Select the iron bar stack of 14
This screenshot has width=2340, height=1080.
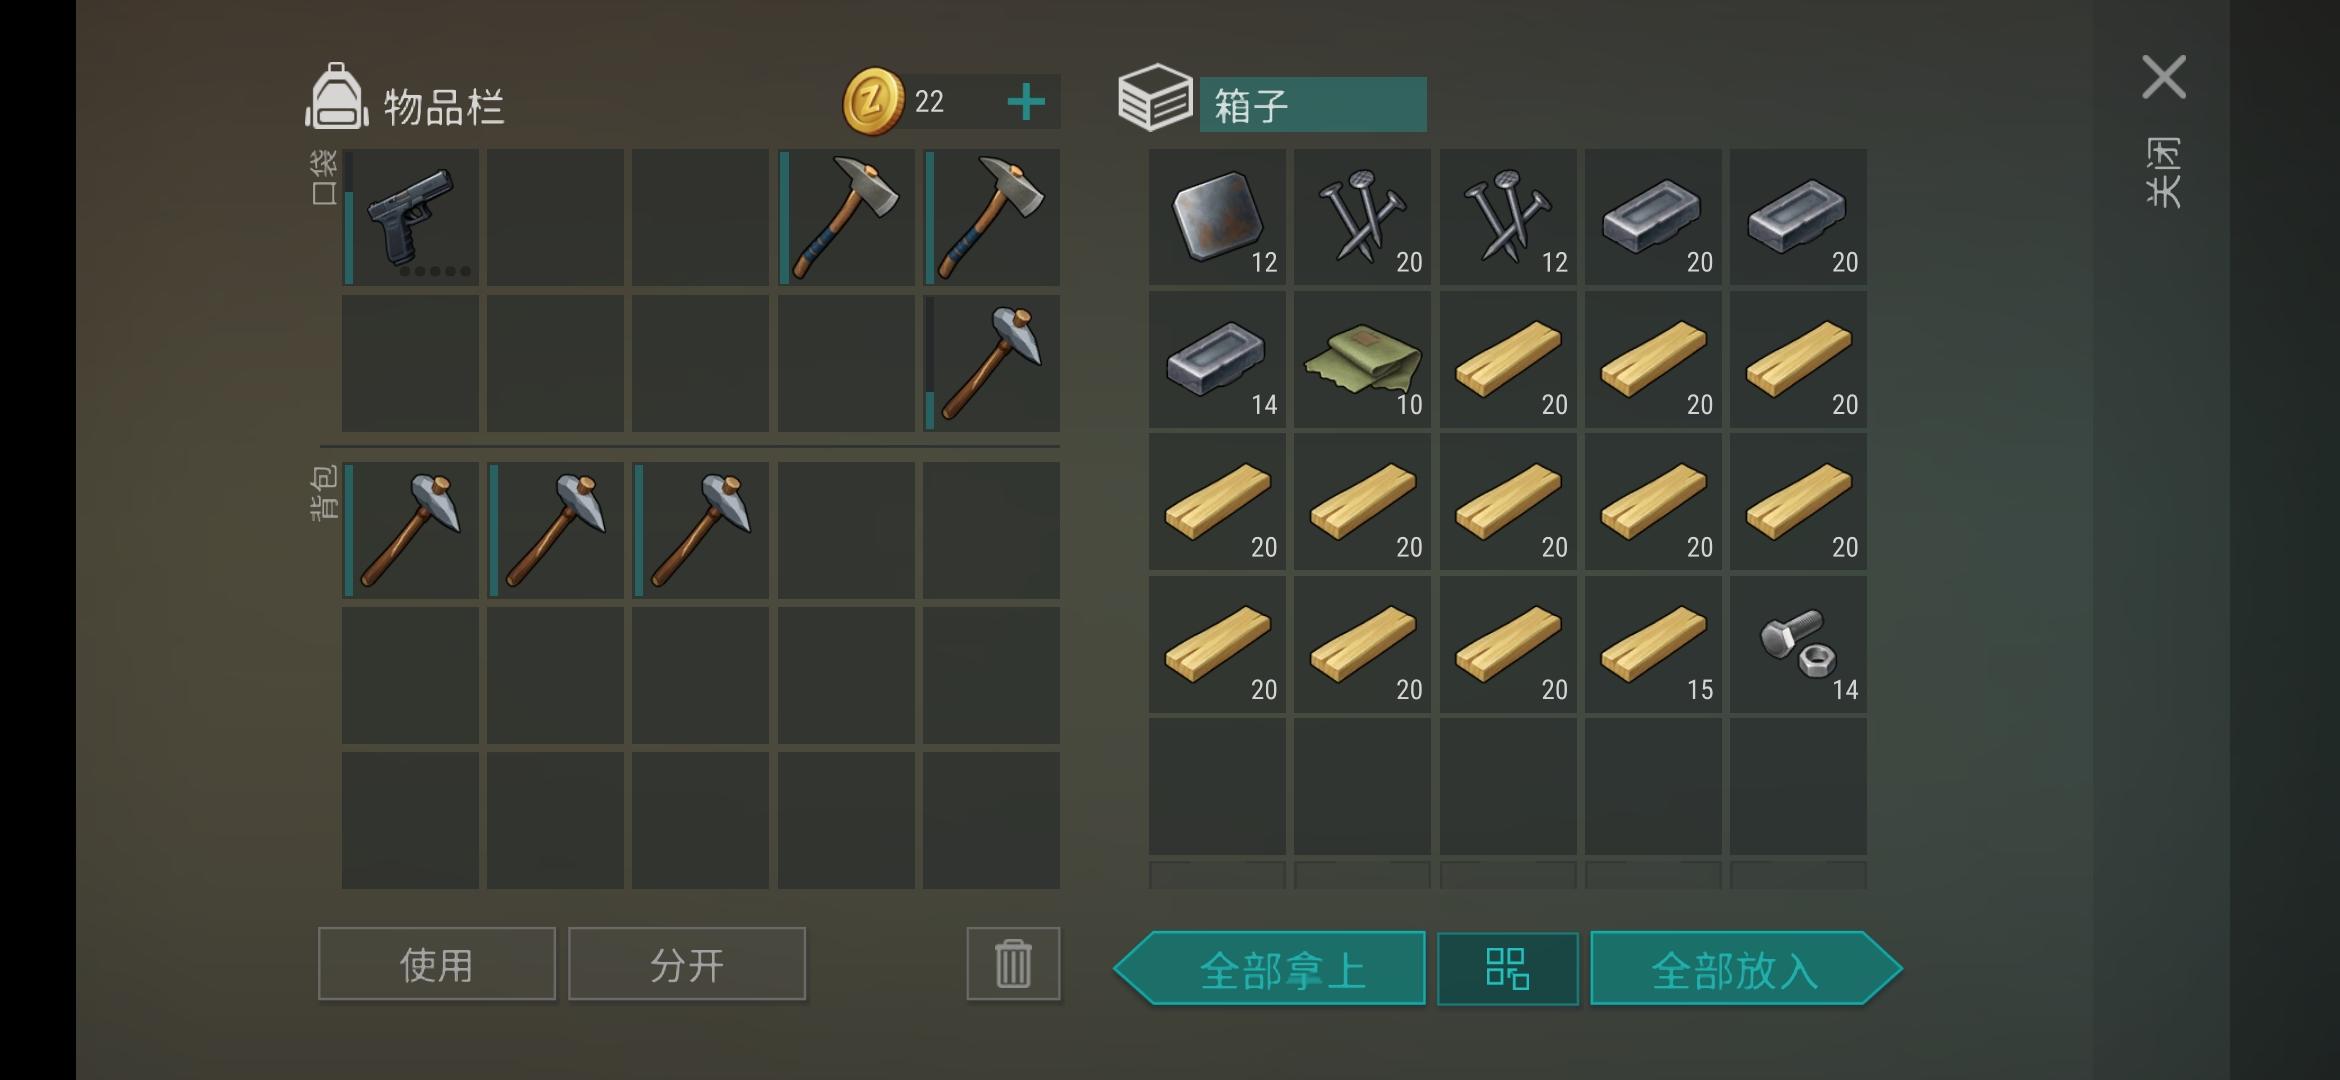coord(1217,361)
